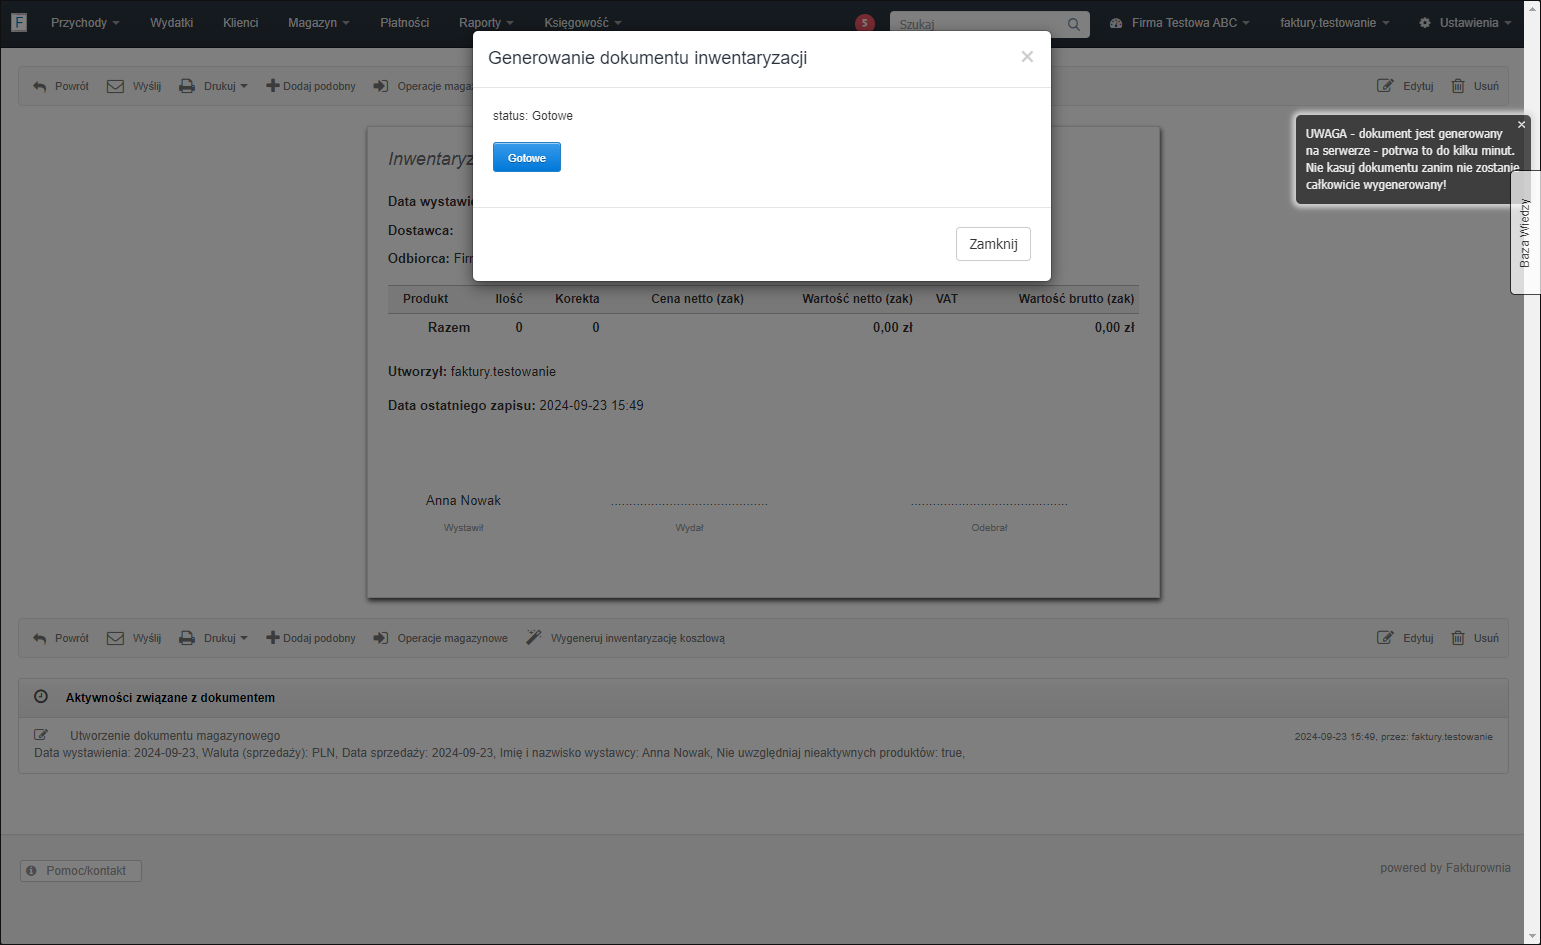Open Drukuj menu in the bottom toolbar
Screen dimensions: 1541x945
click(x=213, y=638)
